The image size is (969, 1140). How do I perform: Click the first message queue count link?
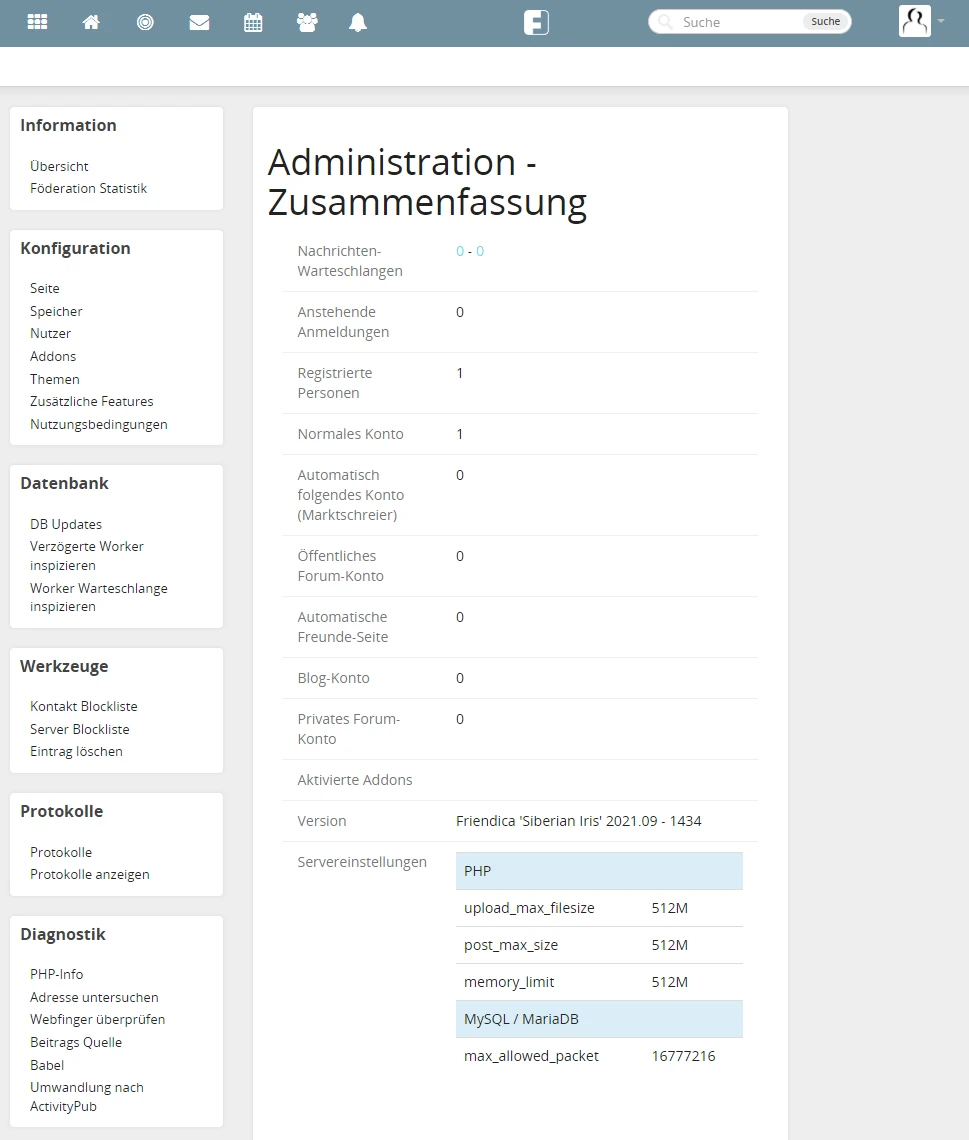[x=460, y=251]
